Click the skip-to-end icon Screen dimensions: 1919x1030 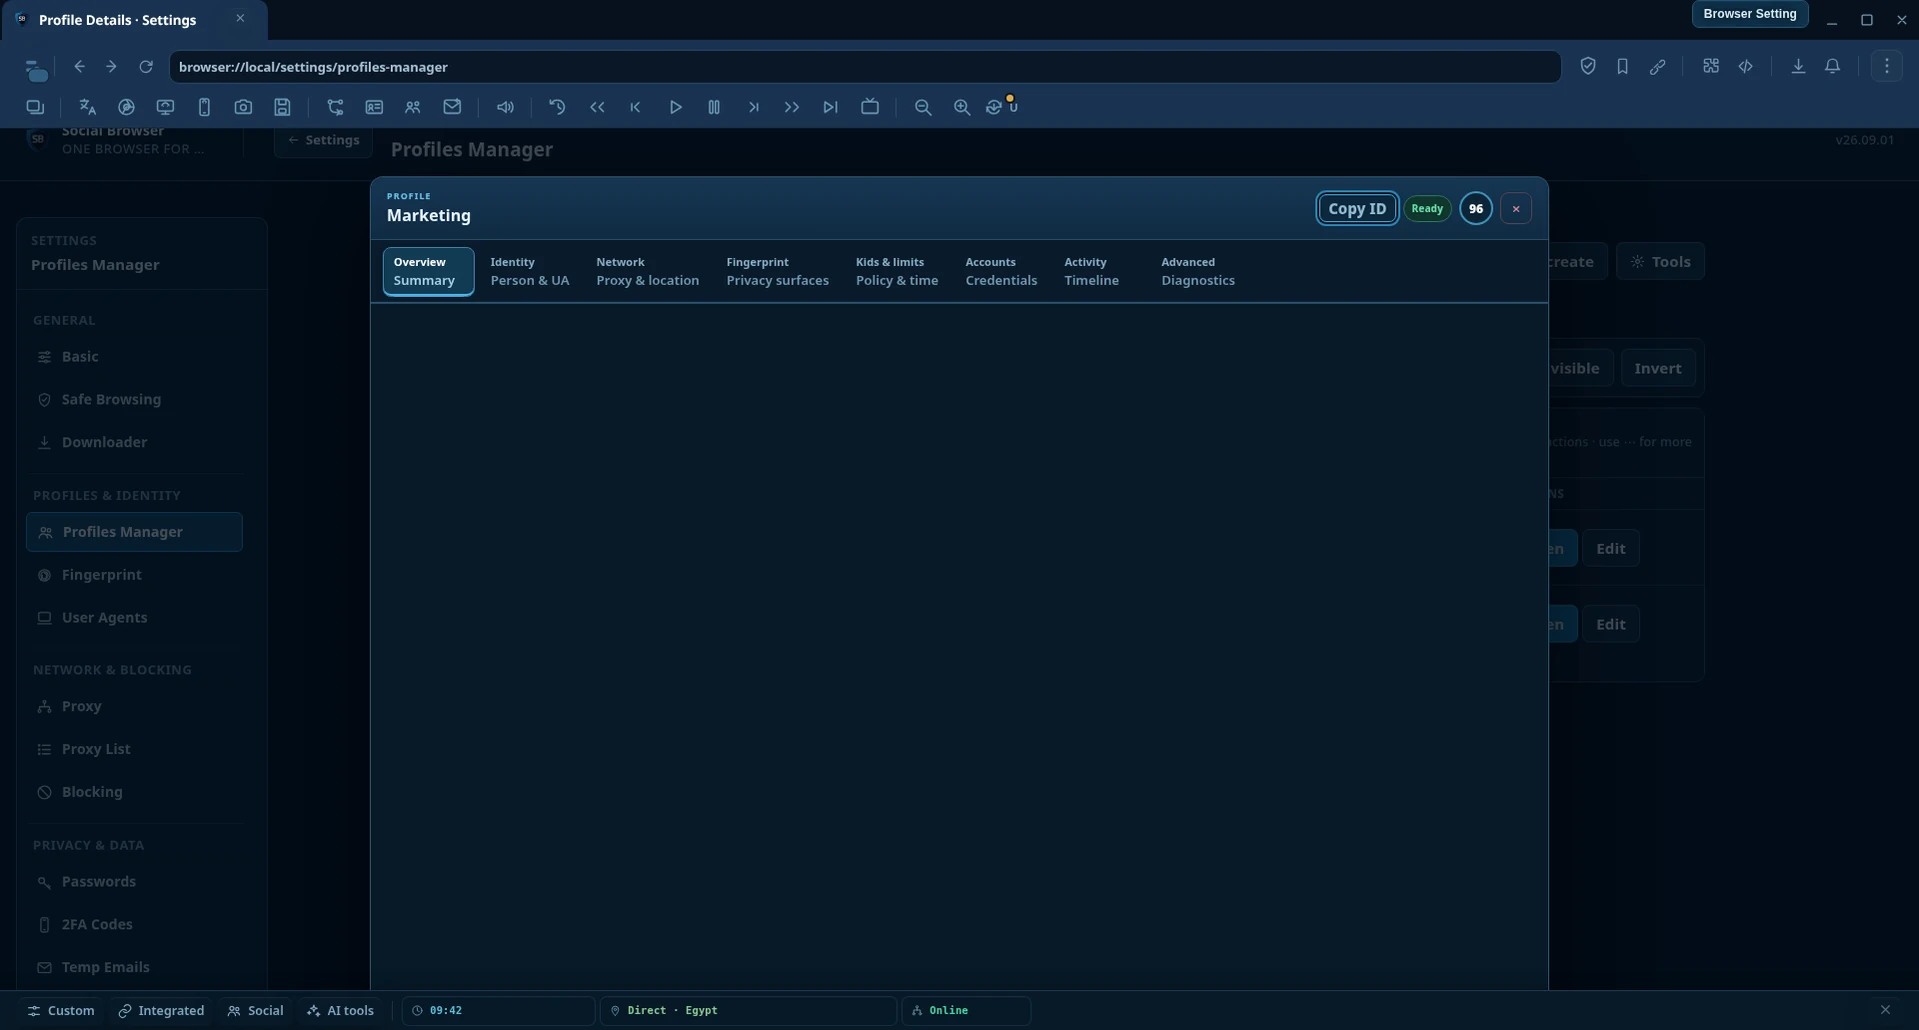830,107
